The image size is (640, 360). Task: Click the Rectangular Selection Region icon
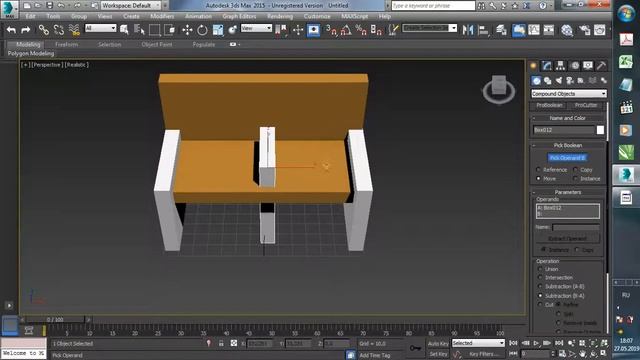154,30
